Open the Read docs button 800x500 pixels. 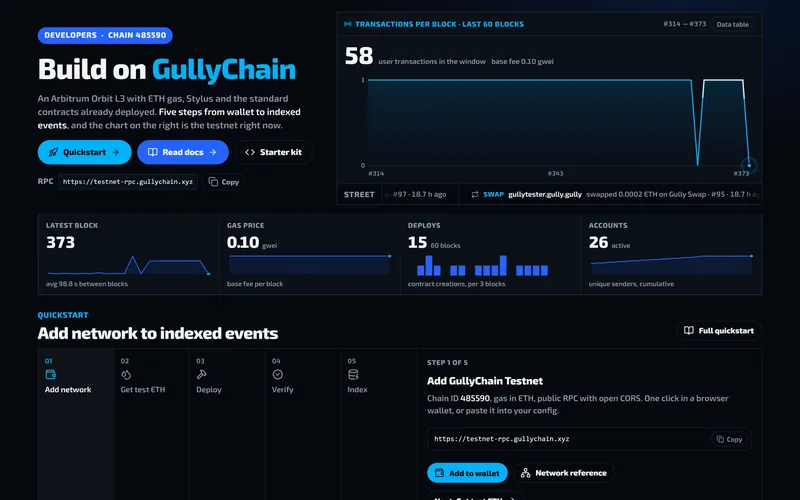click(183, 152)
